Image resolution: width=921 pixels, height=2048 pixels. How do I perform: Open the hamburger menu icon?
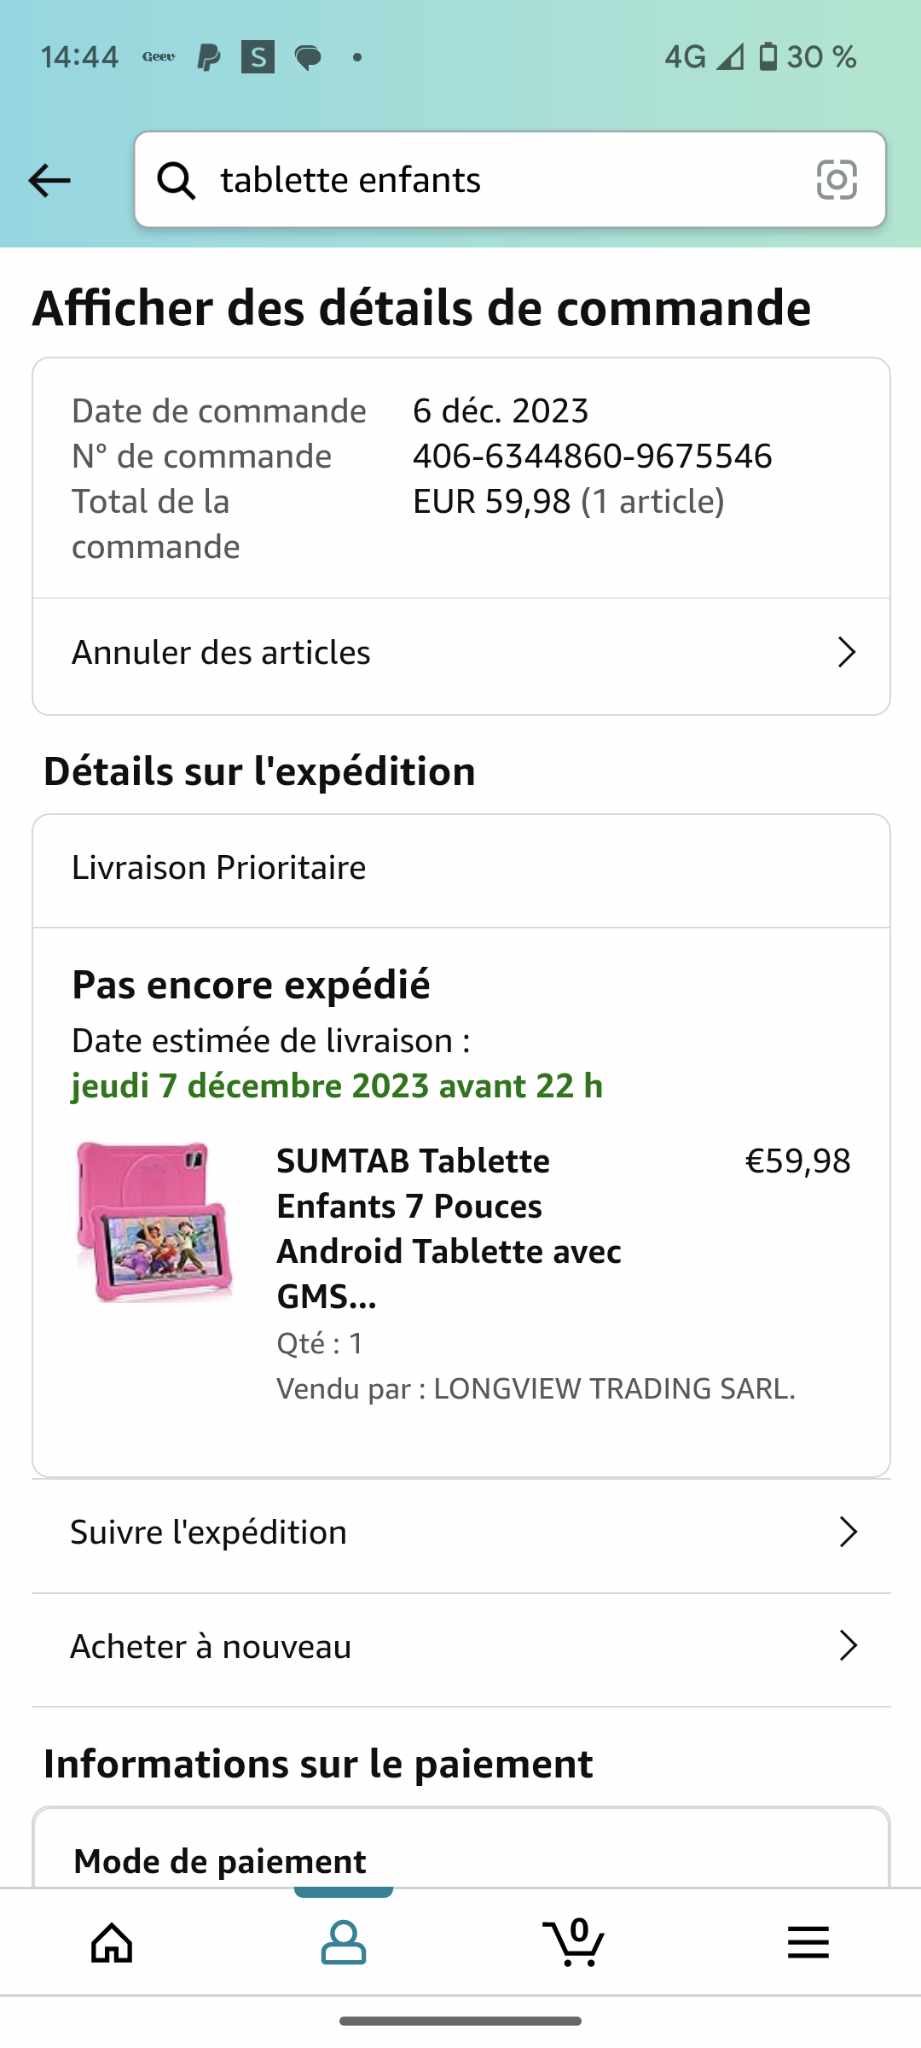pos(808,1943)
